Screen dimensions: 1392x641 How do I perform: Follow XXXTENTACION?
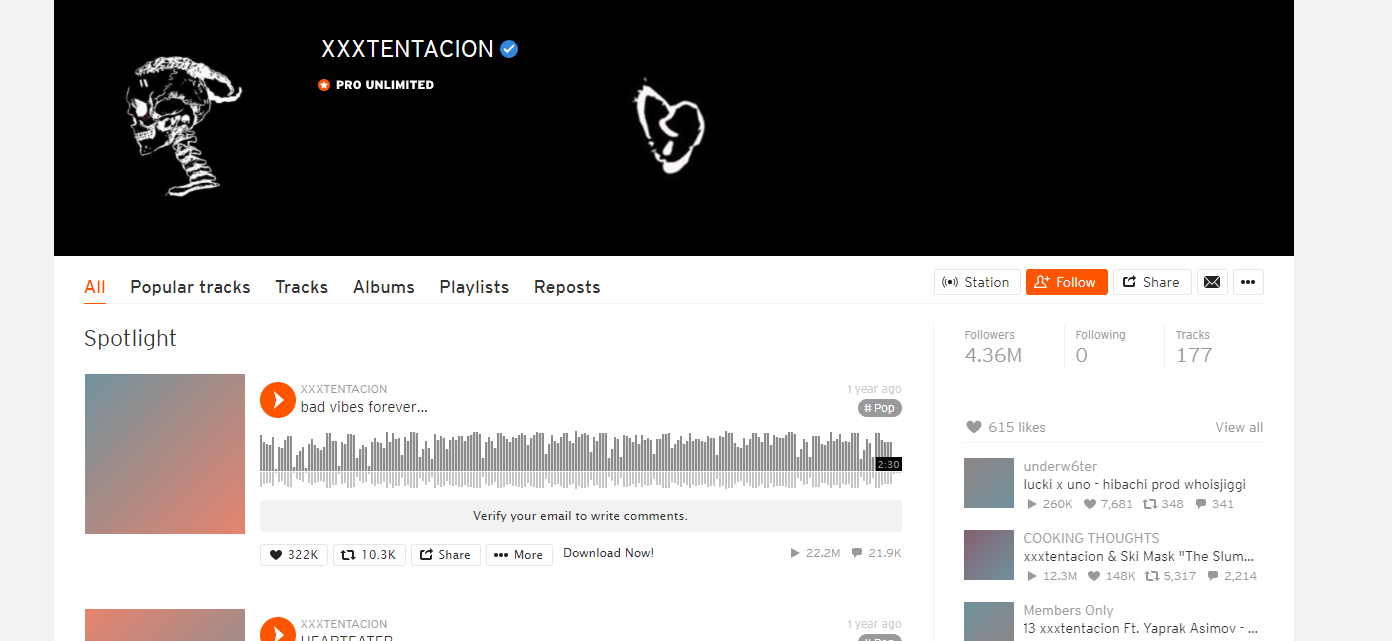tap(1067, 282)
